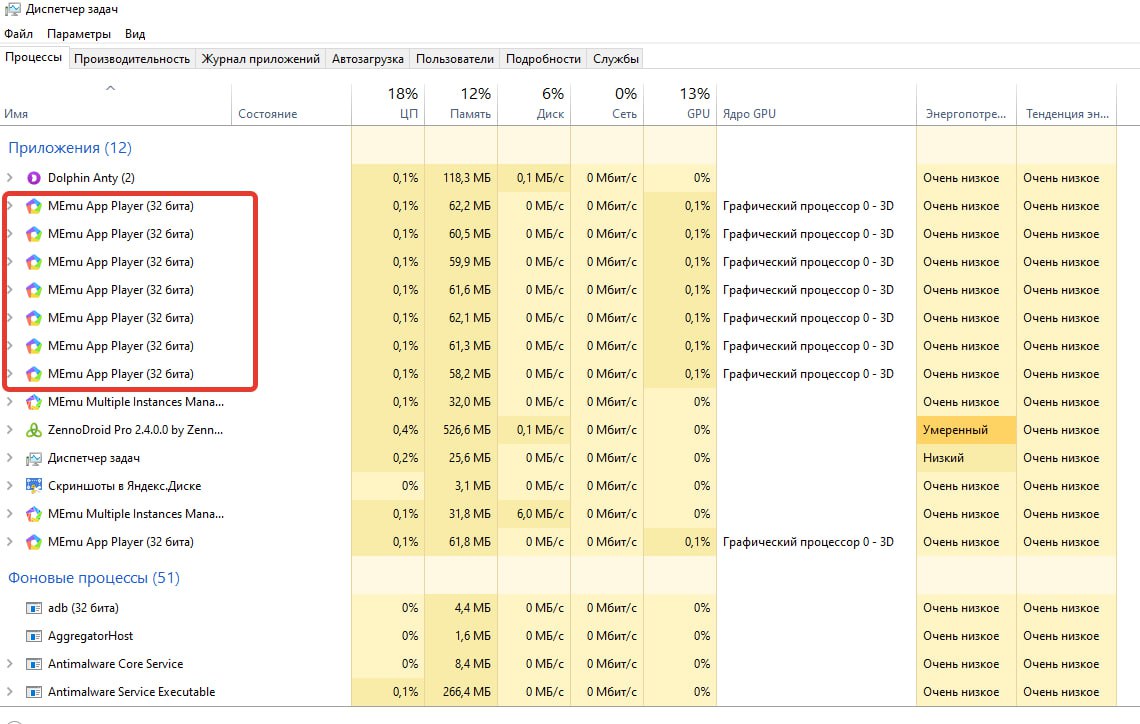Click icon of MEmu App Player using 61,8 МБ
The height and width of the screenshot is (724, 1140).
[33, 542]
